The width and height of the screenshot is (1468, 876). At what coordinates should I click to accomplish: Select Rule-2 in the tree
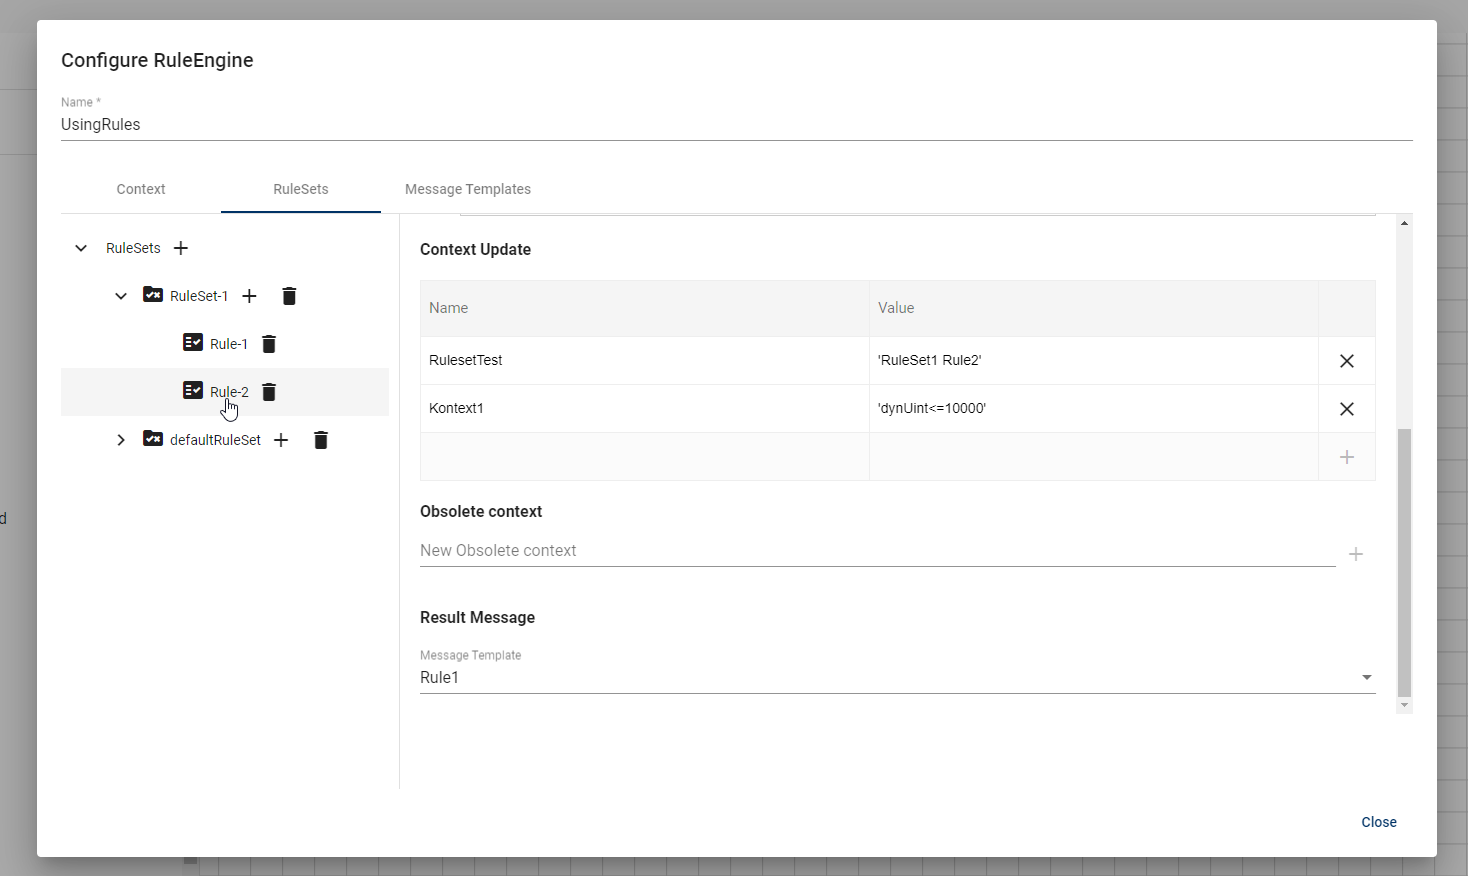(229, 392)
